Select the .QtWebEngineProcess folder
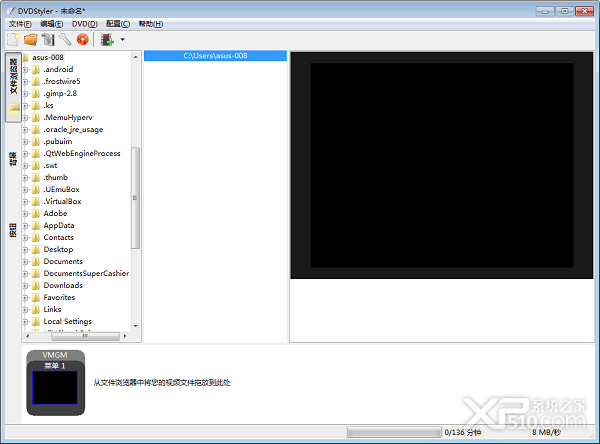Screen dimensions: 600x444 click(82, 153)
